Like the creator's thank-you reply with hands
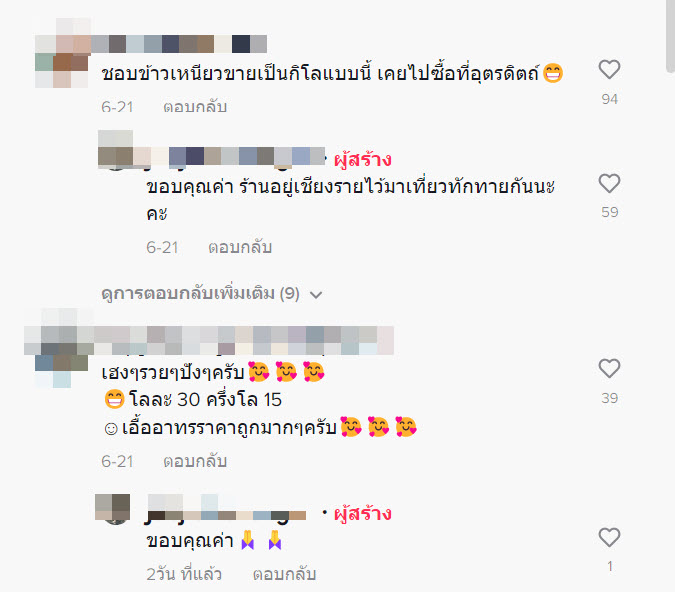Image resolution: width=675 pixels, height=592 pixels. pyautogui.click(x=609, y=537)
